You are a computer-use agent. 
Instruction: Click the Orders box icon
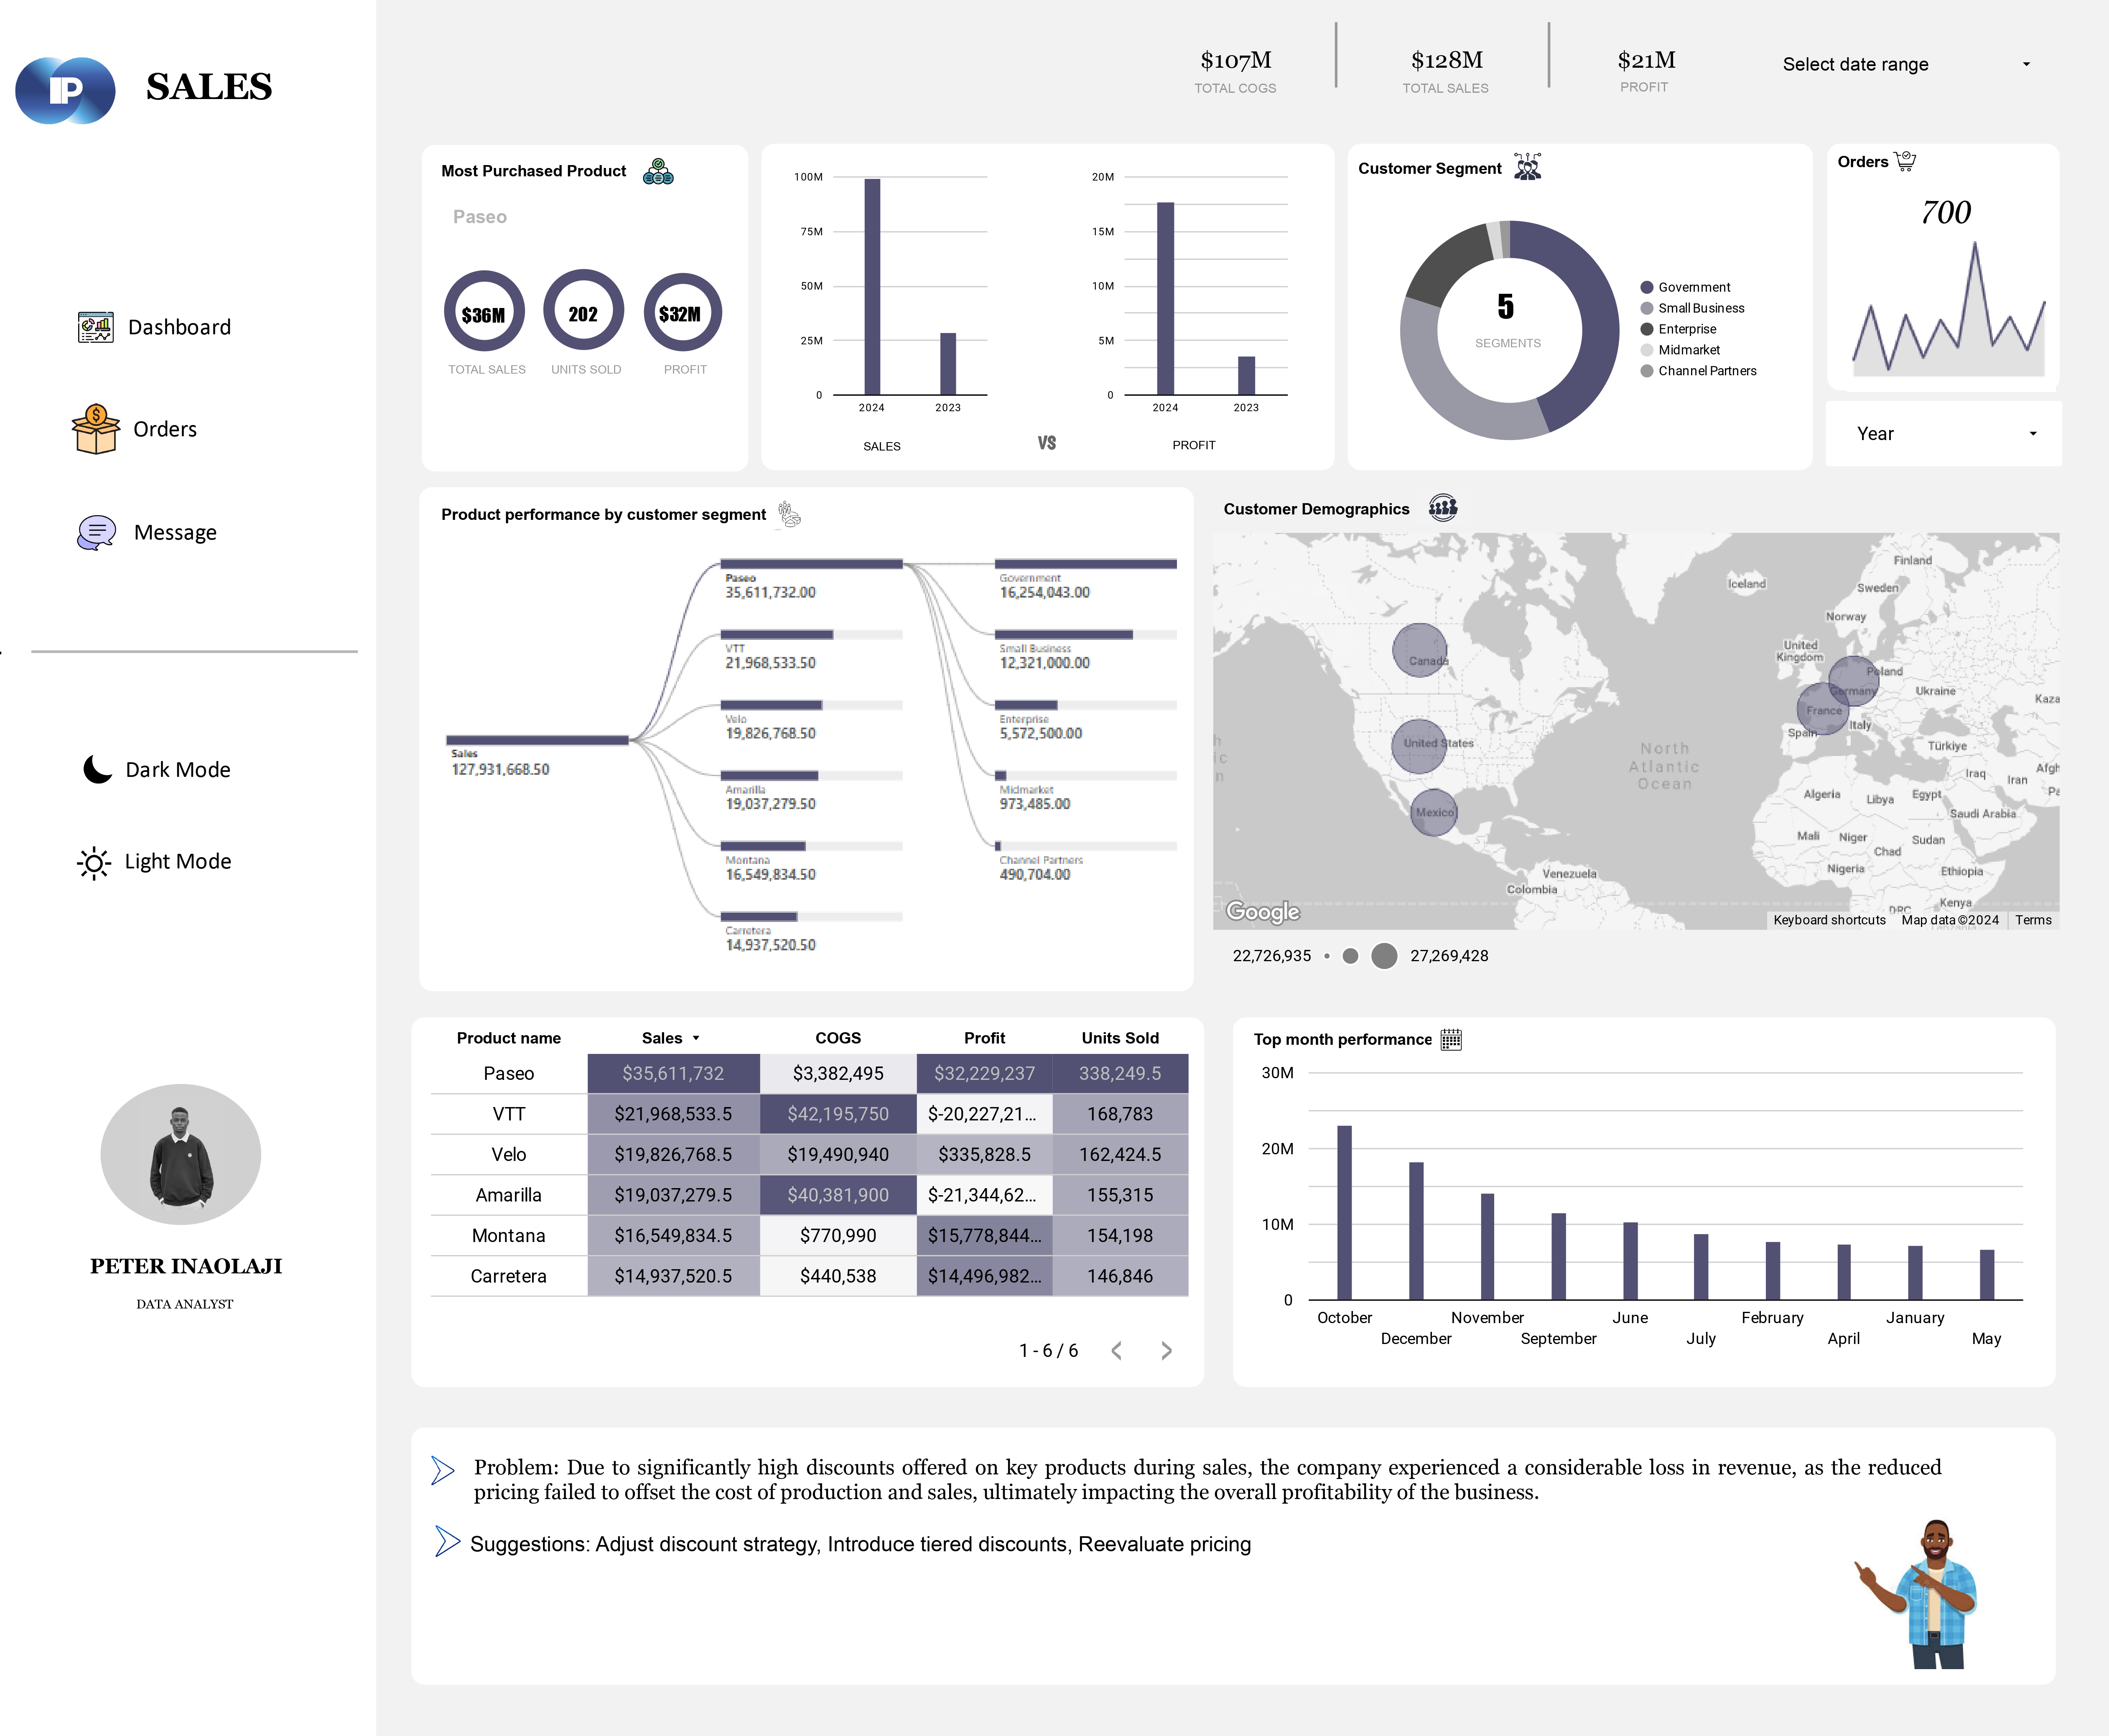[x=96, y=429]
